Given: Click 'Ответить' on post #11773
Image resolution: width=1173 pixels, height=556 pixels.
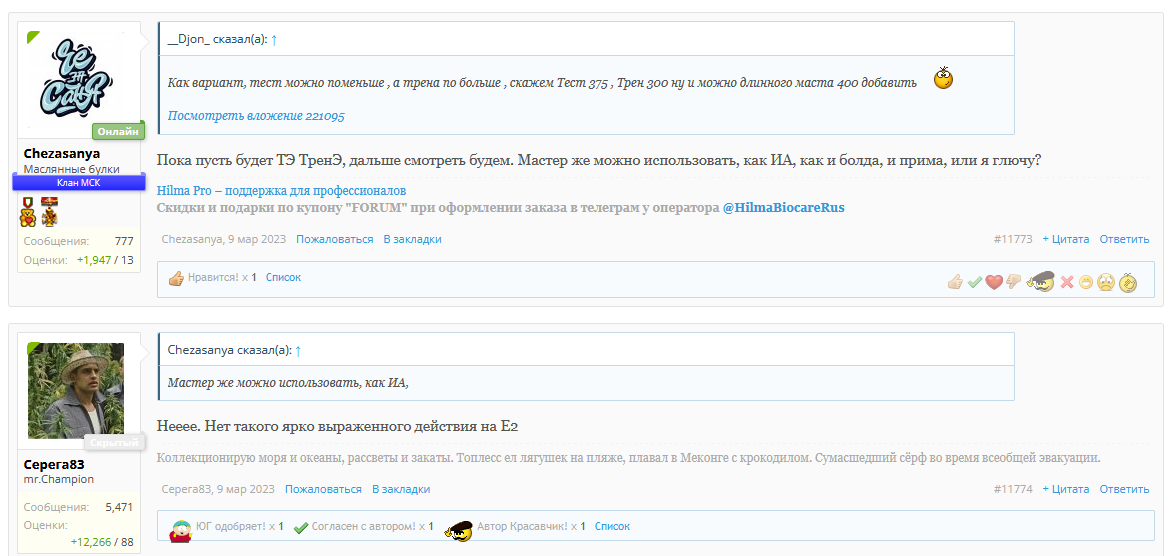Looking at the screenshot, I should pos(1124,239).
